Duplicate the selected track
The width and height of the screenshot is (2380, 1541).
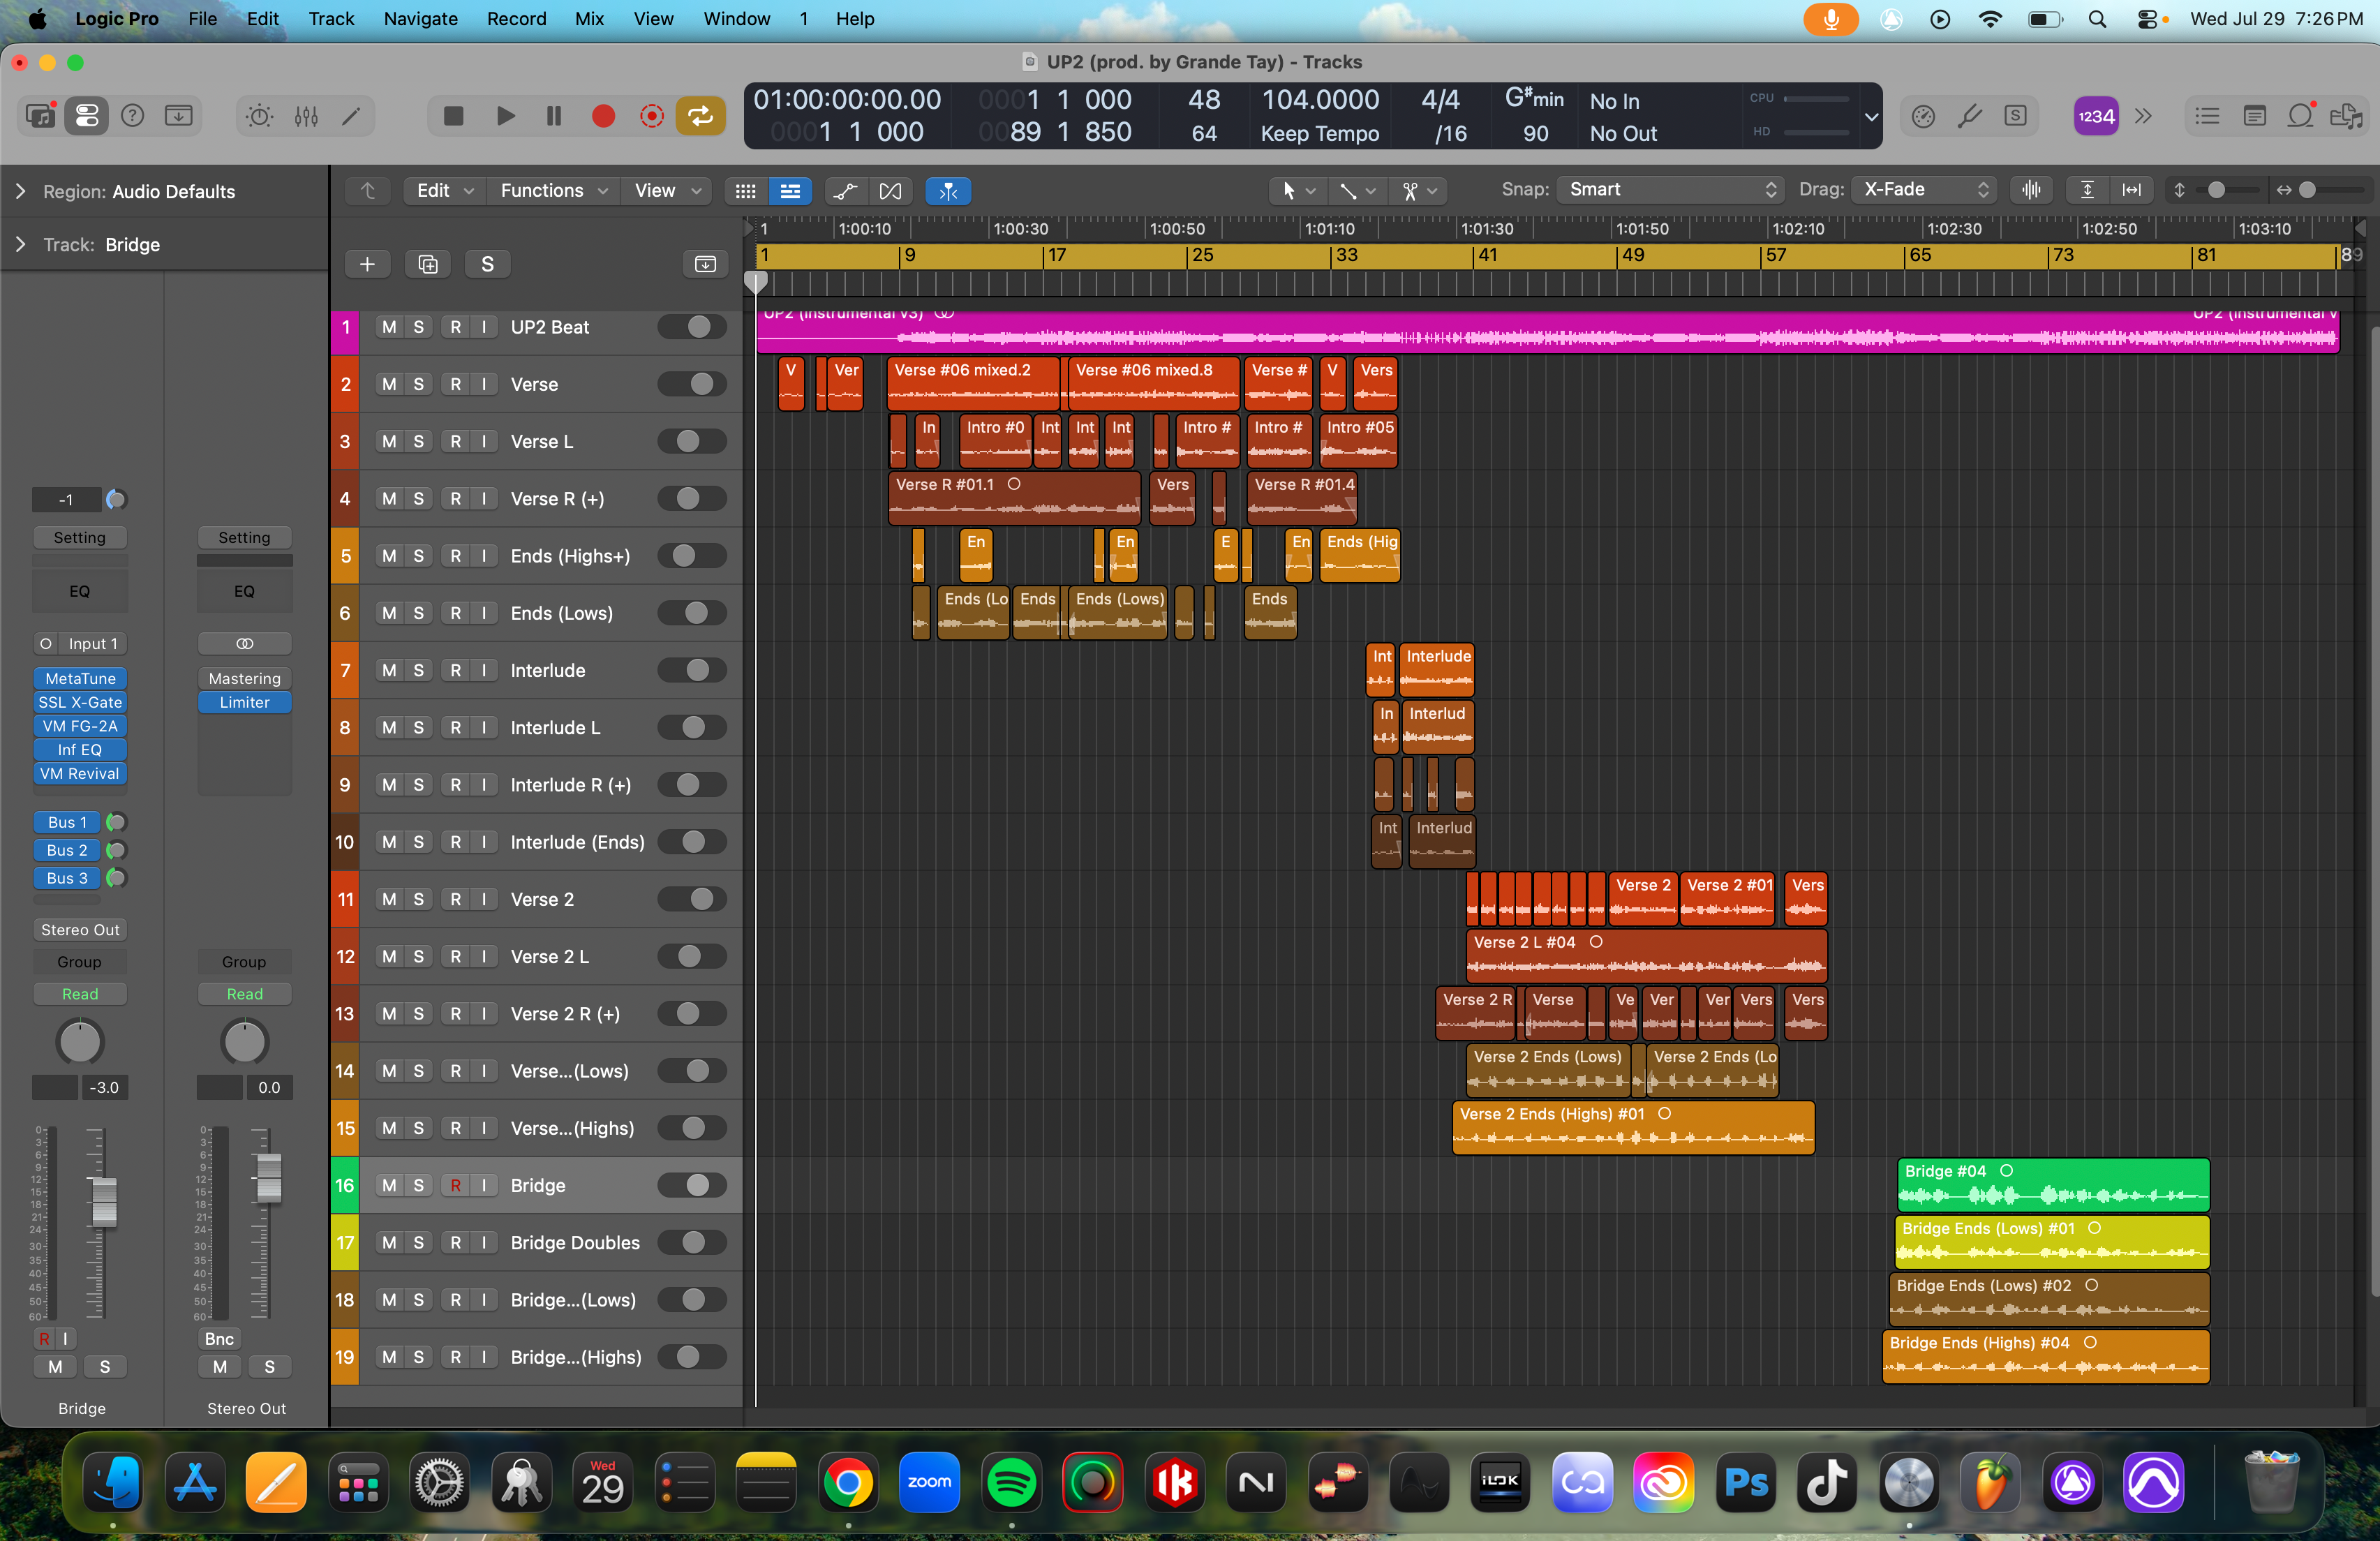point(428,264)
